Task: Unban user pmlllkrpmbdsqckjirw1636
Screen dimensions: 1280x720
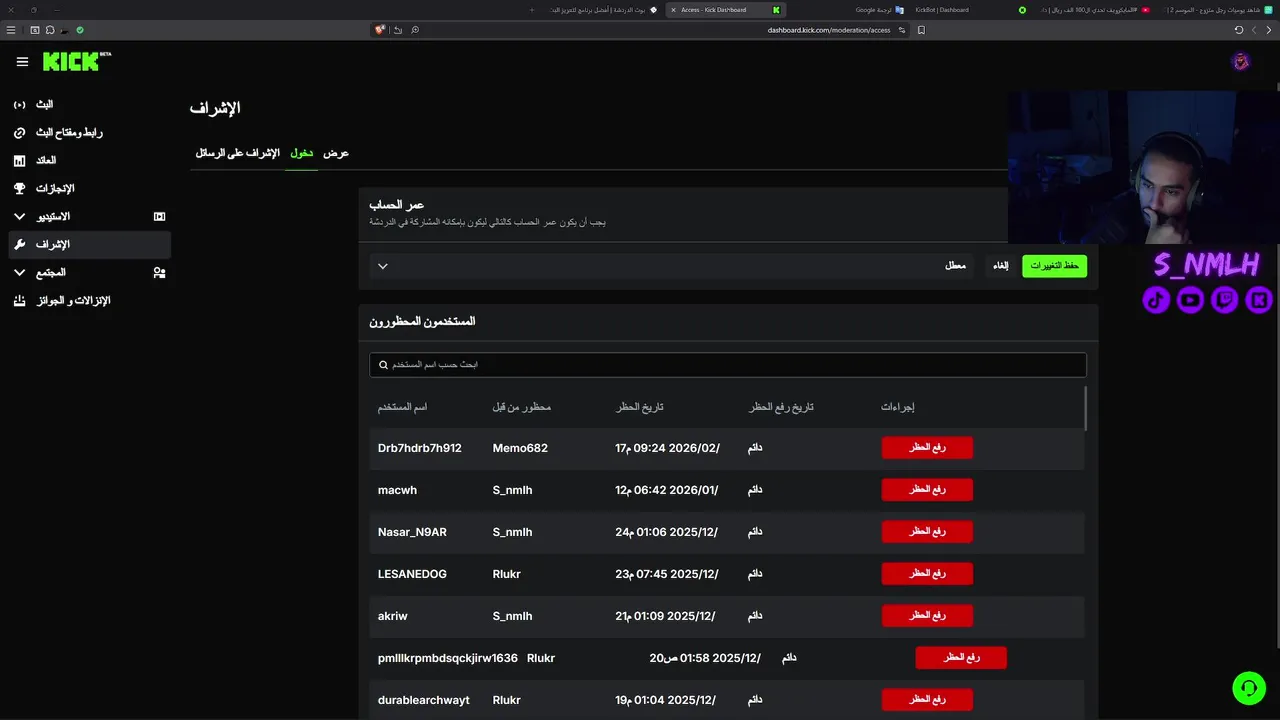Action: [961, 658]
